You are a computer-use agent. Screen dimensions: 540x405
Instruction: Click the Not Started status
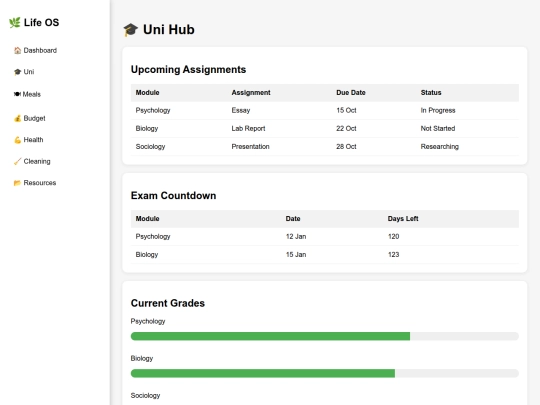pos(438,128)
